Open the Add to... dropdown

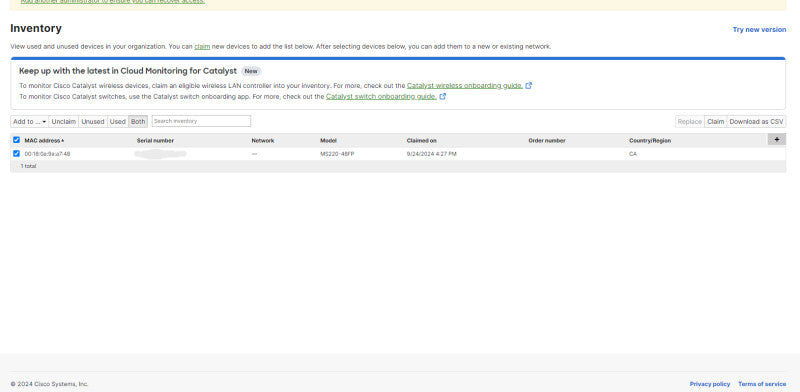click(x=30, y=121)
